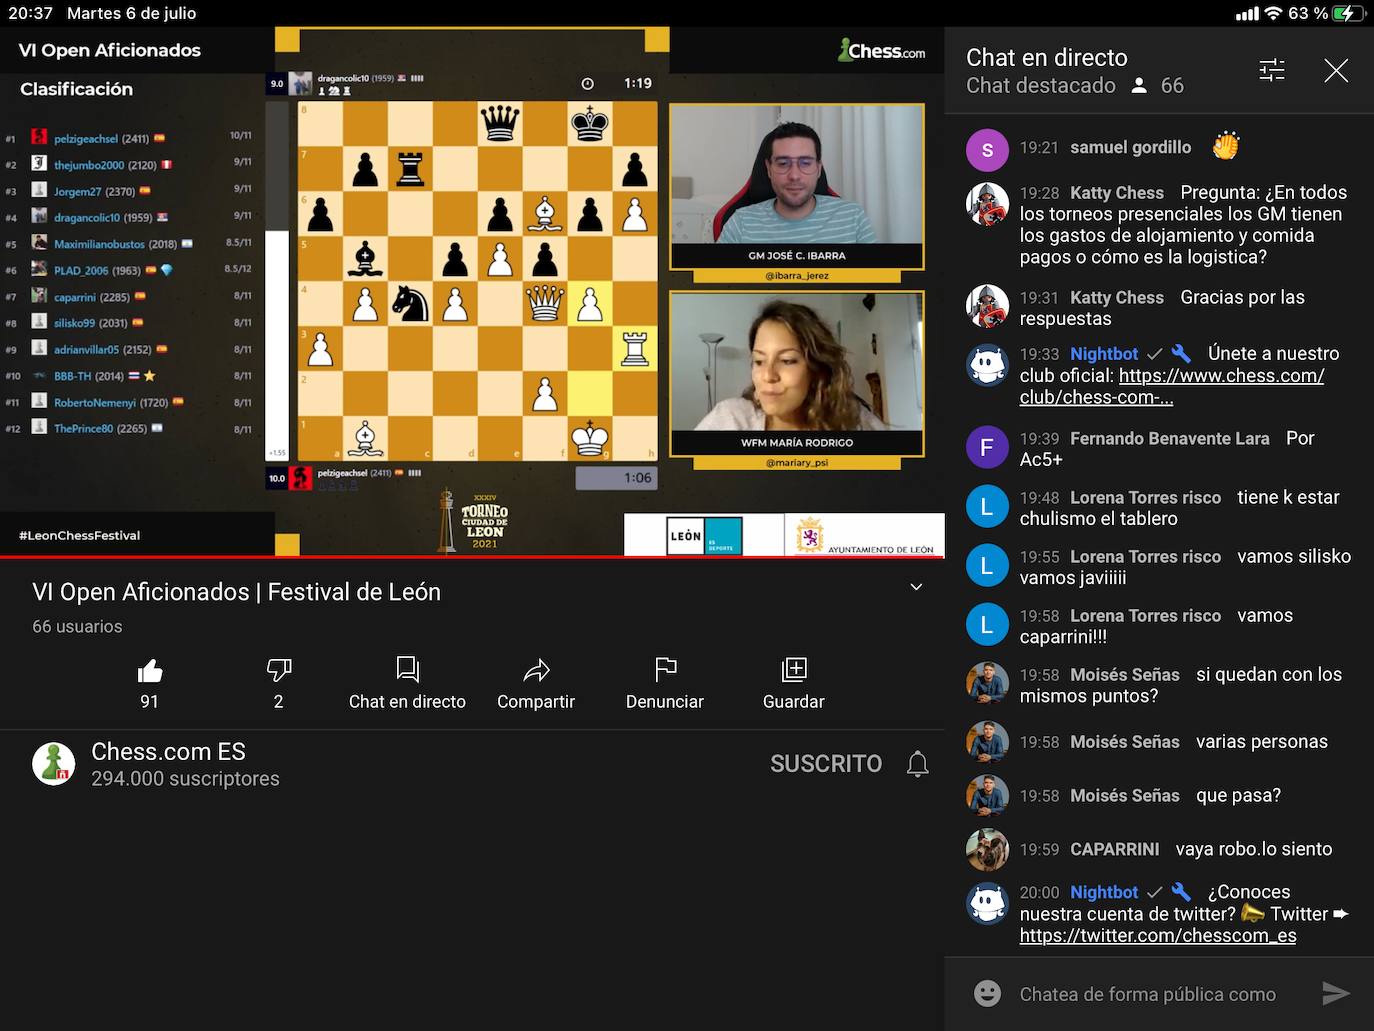The image size is (1374, 1031).
Task: Tap the emoji icon in chat input bar
Action: (x=987, y=993)
